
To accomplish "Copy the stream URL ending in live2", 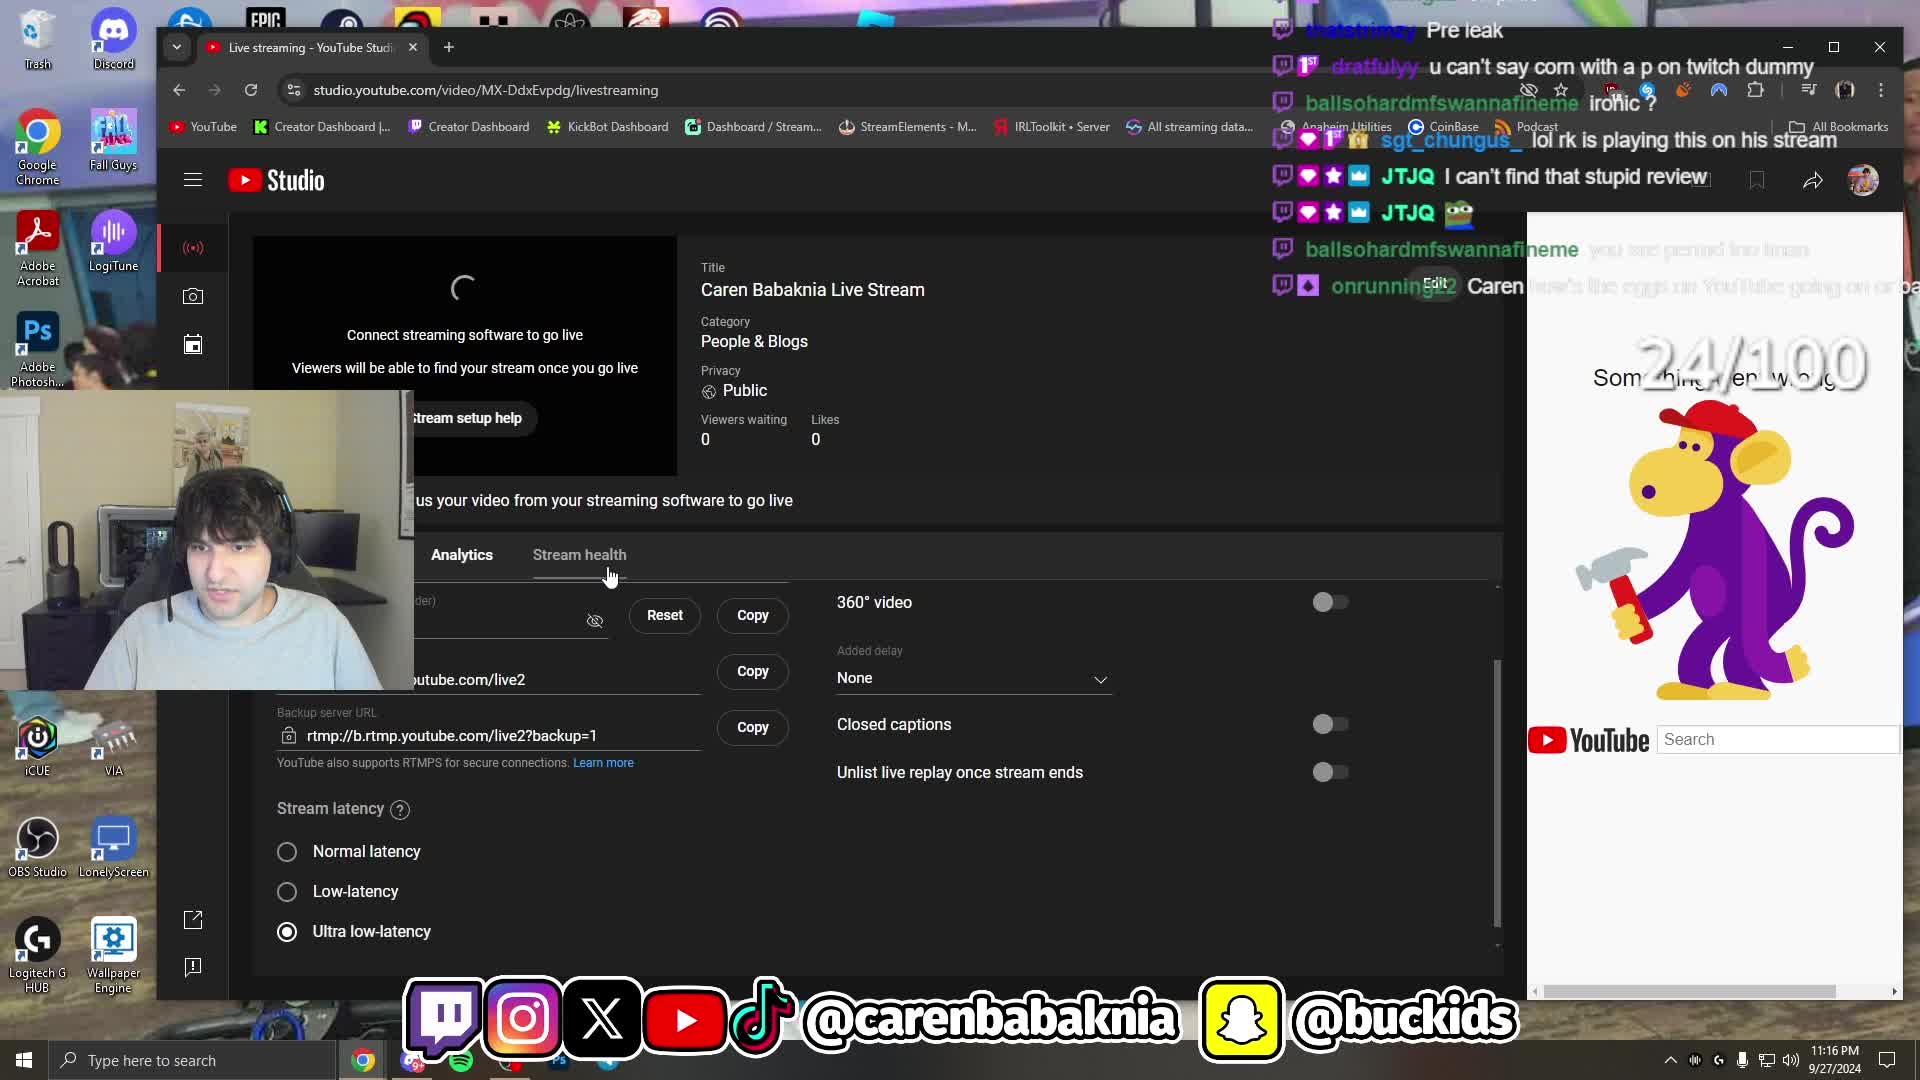I will (x=753, y=671).
